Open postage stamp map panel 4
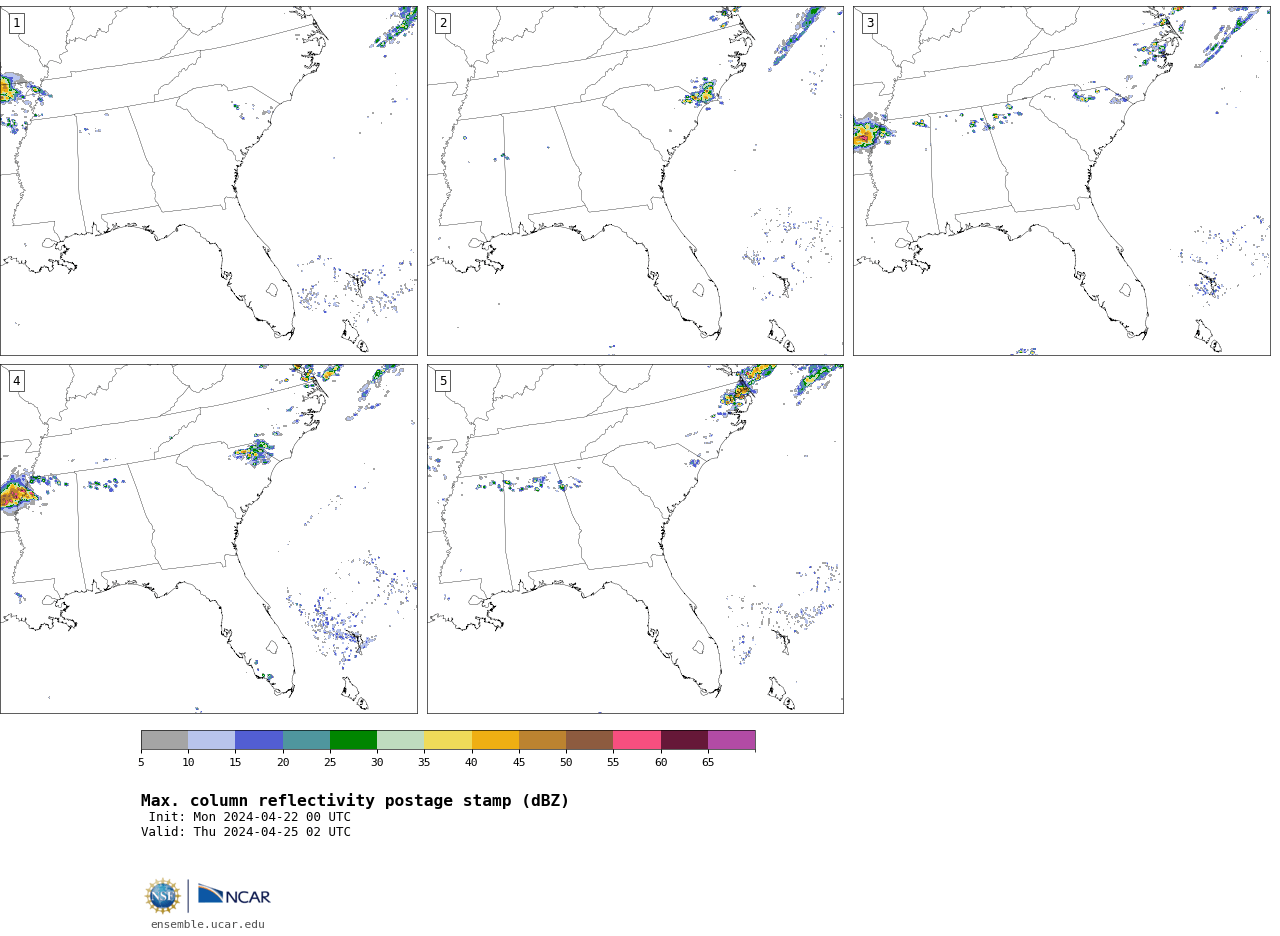1280x936 pixels. [209, 539]
